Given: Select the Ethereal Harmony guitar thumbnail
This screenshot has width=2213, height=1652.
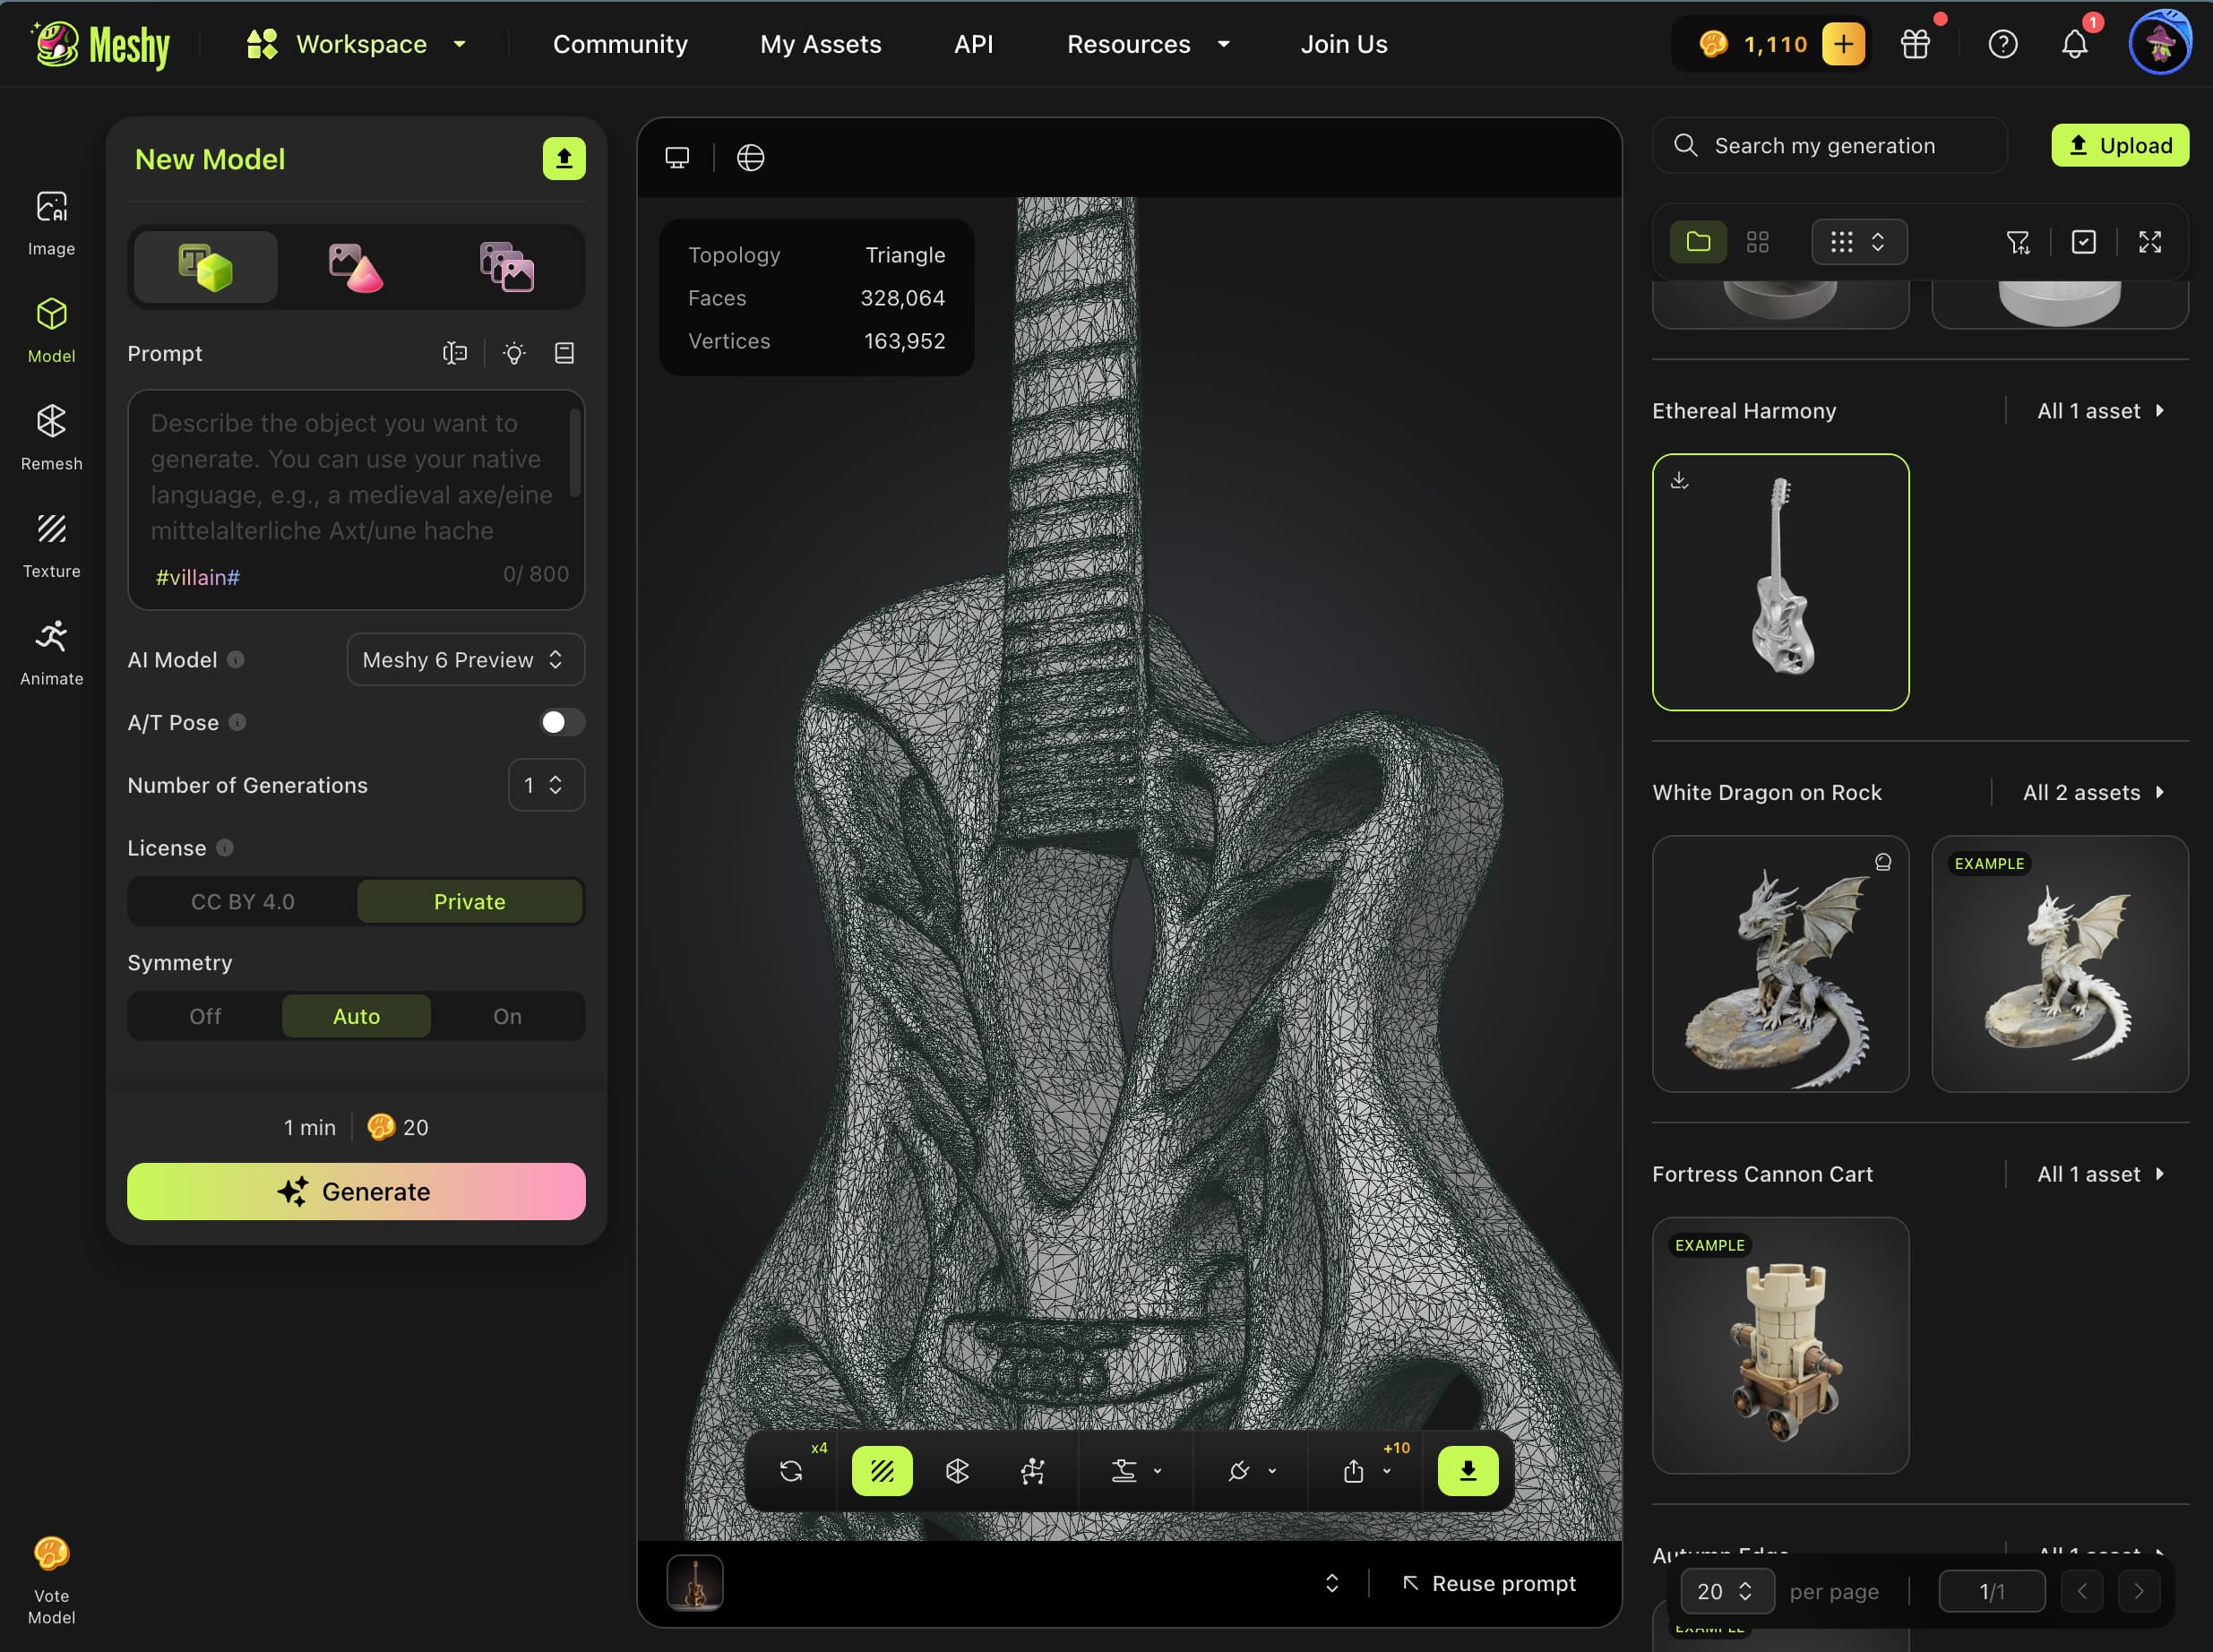Looking at the screenshot, I should click(x=1780, y=582).
